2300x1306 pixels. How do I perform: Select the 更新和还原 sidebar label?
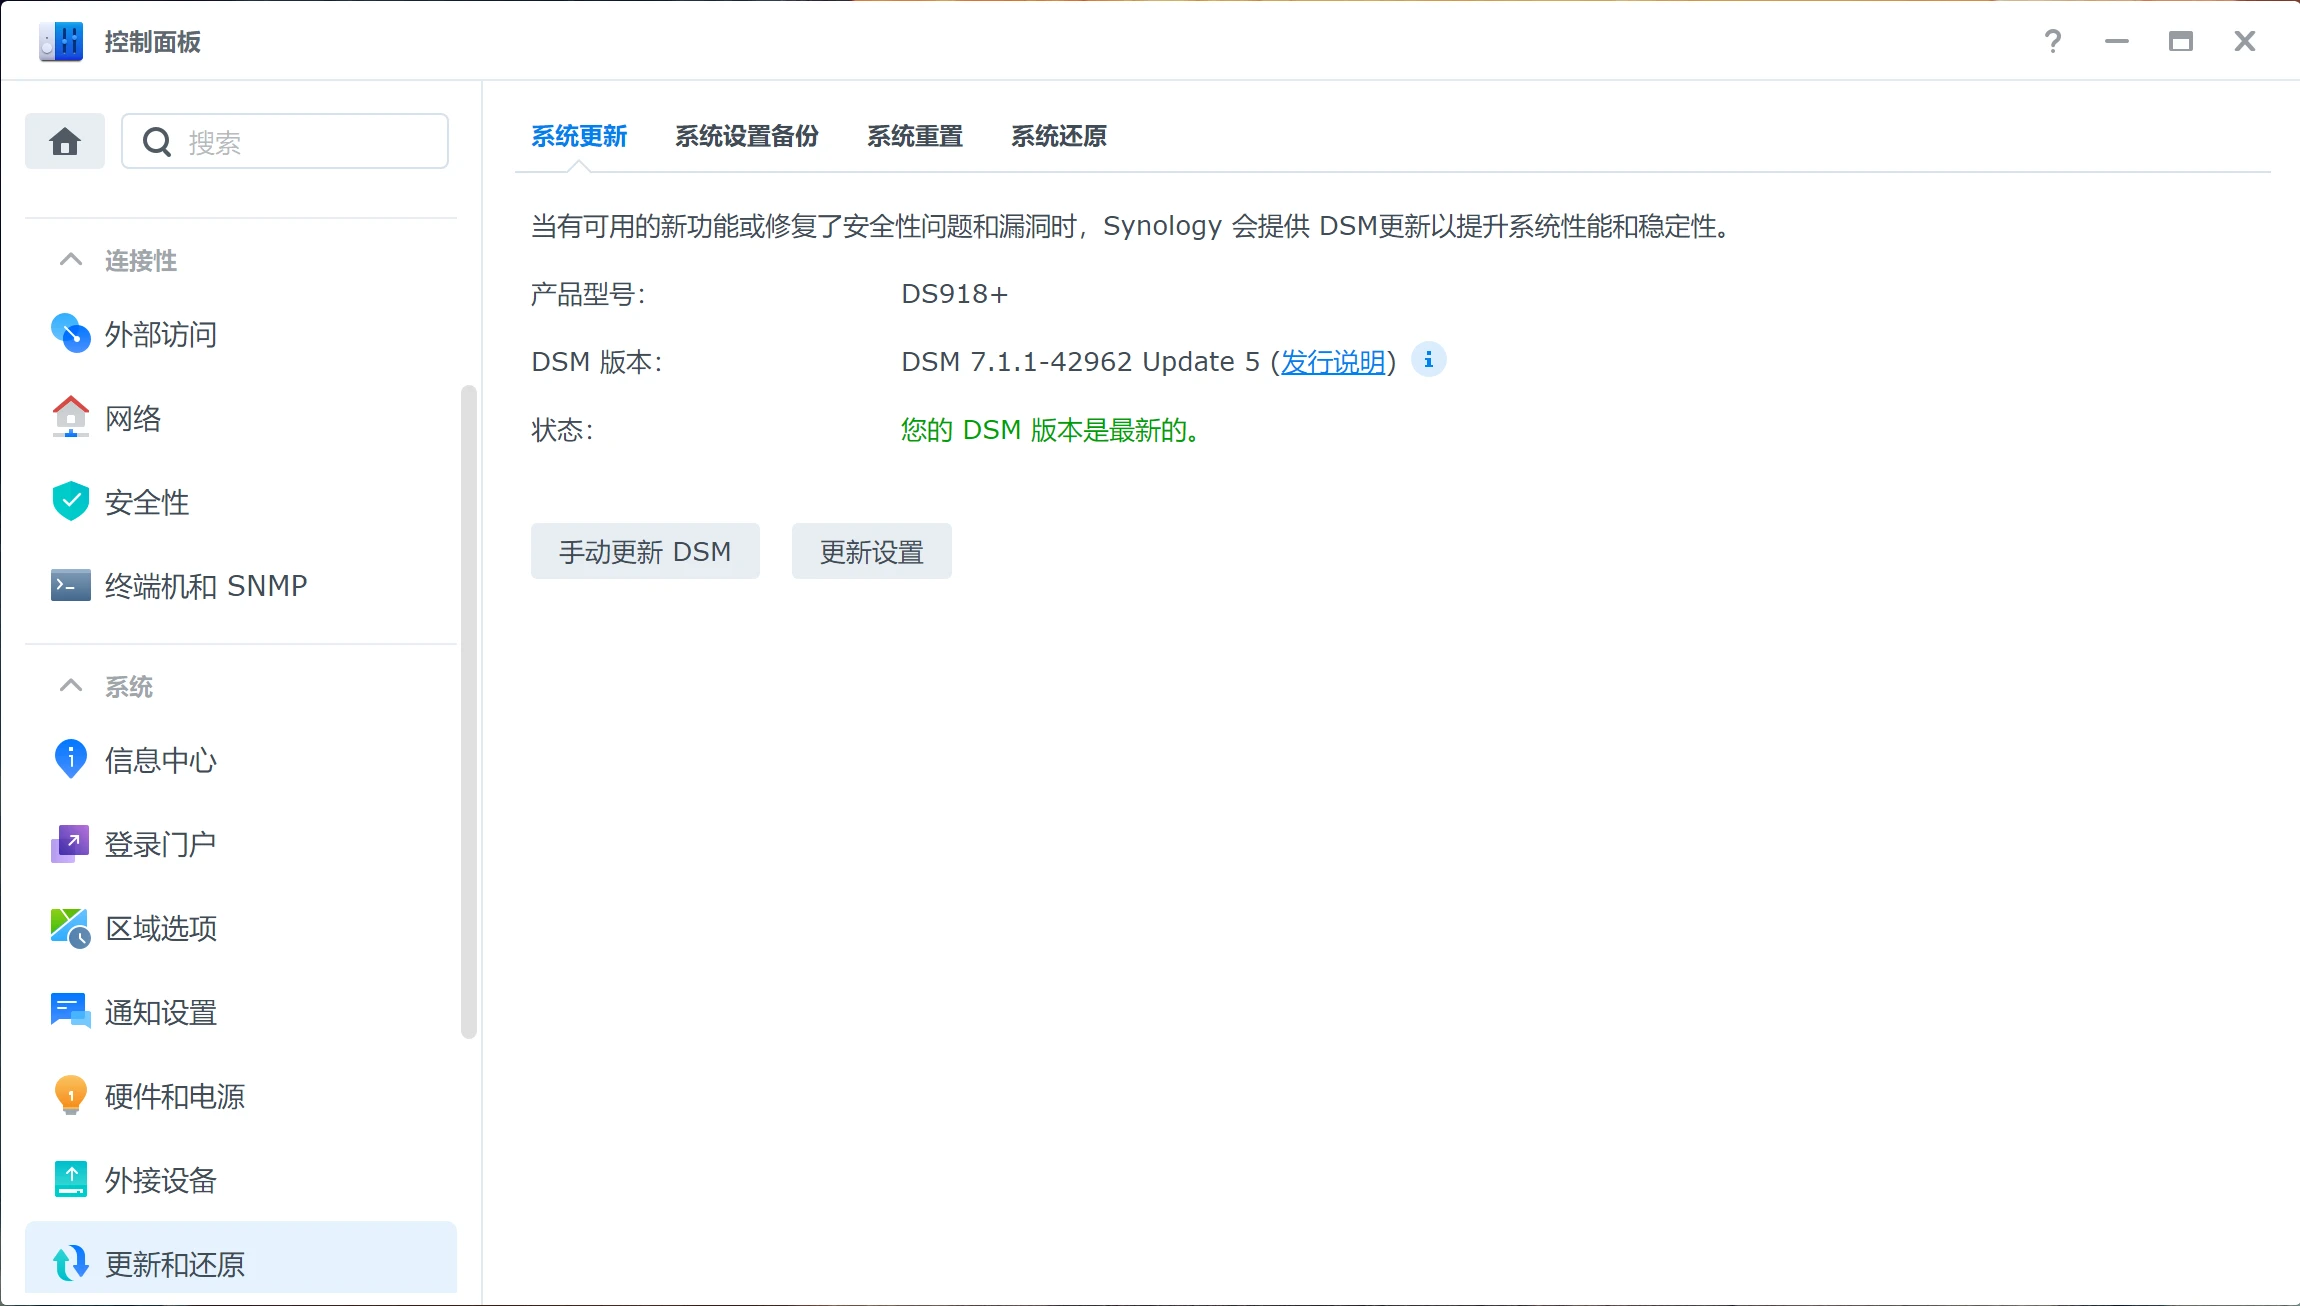coord(175,1264)
